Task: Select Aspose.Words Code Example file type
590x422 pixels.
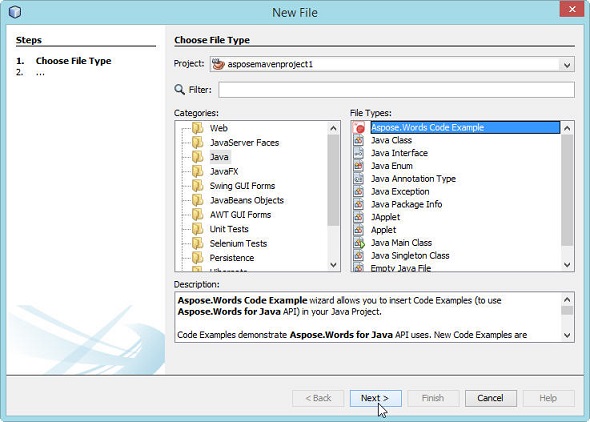Action: [465, 128]
